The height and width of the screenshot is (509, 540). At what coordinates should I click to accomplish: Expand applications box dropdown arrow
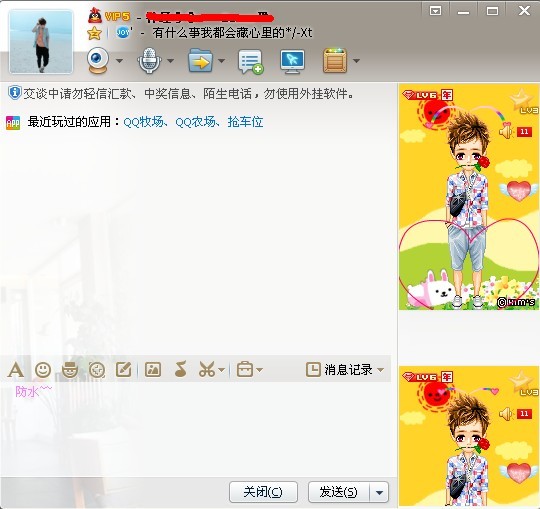point(356,61)
